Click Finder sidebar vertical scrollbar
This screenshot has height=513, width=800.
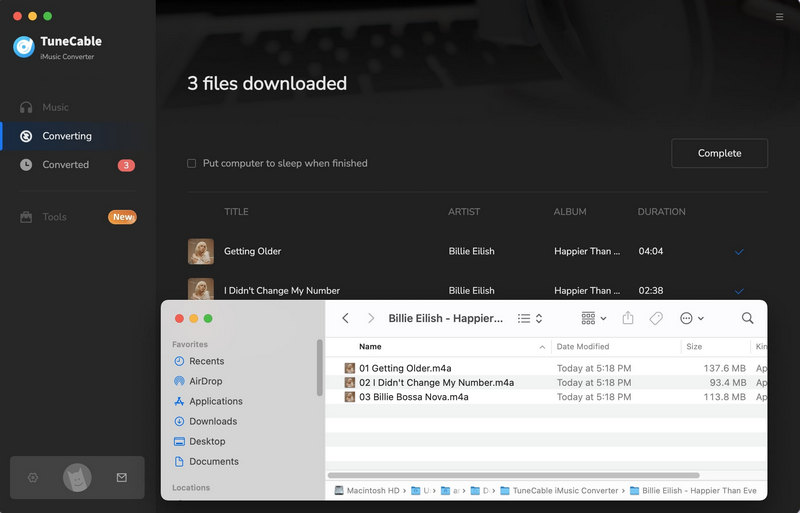[319, 368]
